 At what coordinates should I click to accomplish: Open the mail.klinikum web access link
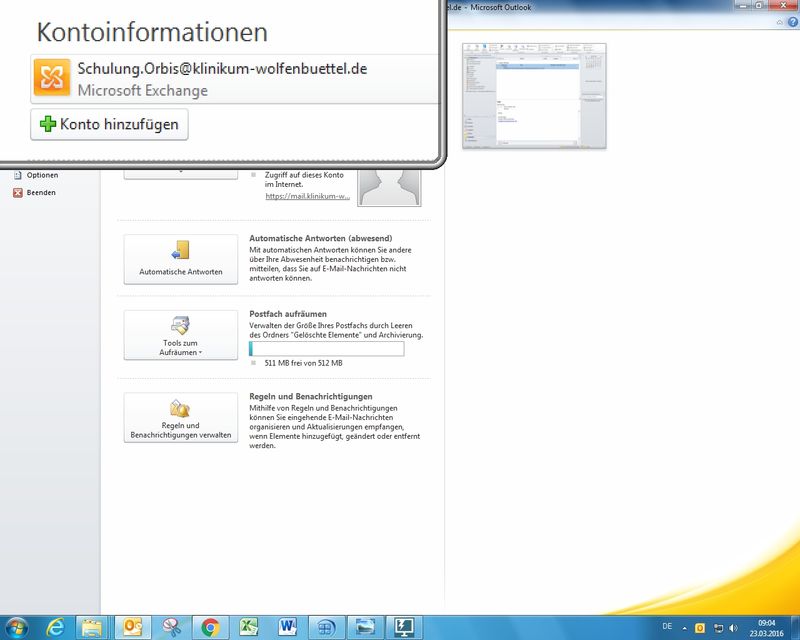click(307, 197)
